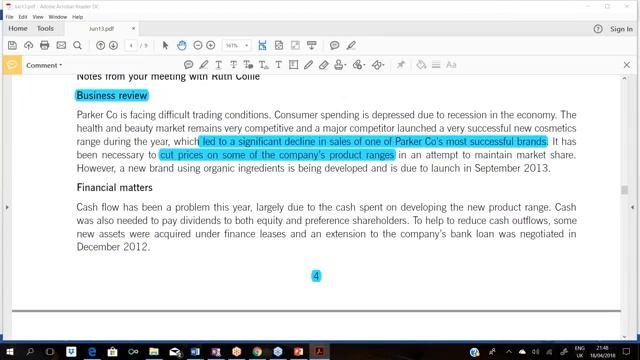This screenshot has height=360, width=640.
Task: Click the help question mark icon
Action: pos(598,29)
